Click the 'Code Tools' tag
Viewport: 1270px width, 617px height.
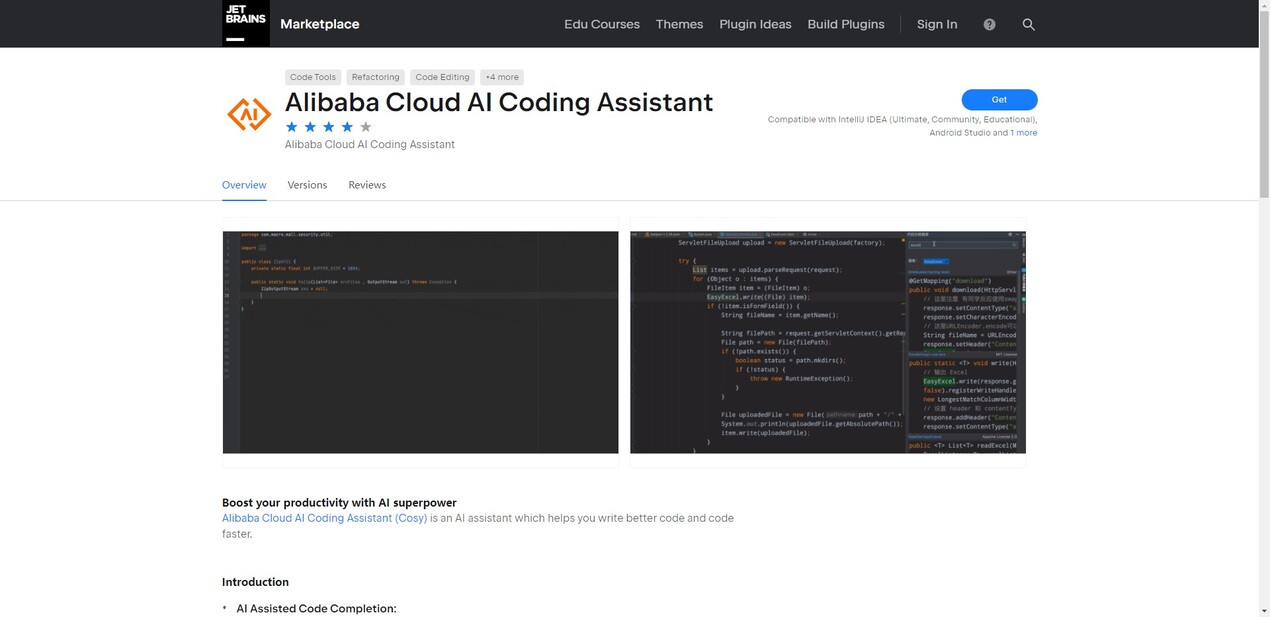312,77
